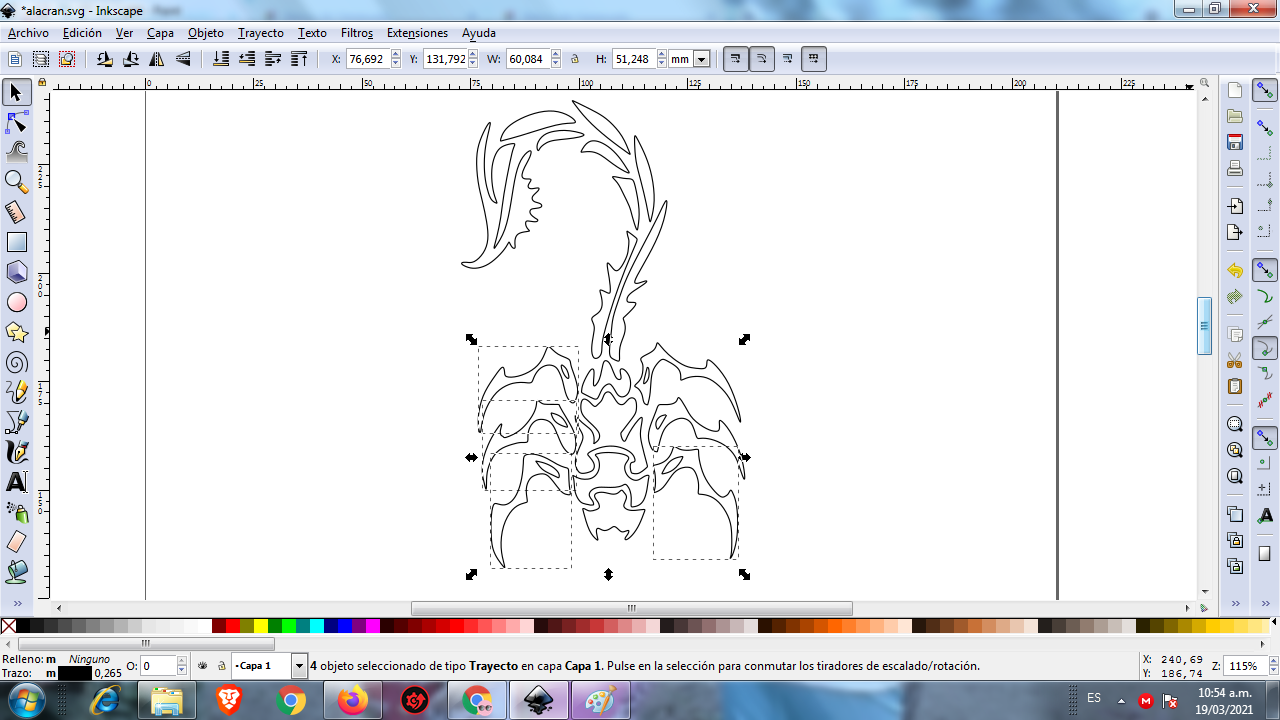1280x720 pixels.
Task: Open the mm units dropdown
Action: pos(701,59)
